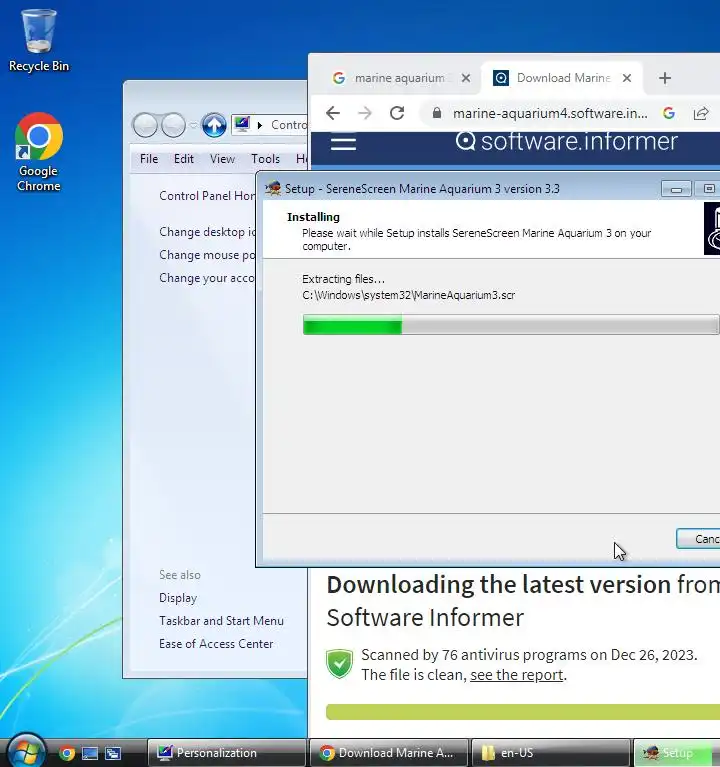
Task: Click the yellow-green download bar on webpage
Action: point(523,712)
